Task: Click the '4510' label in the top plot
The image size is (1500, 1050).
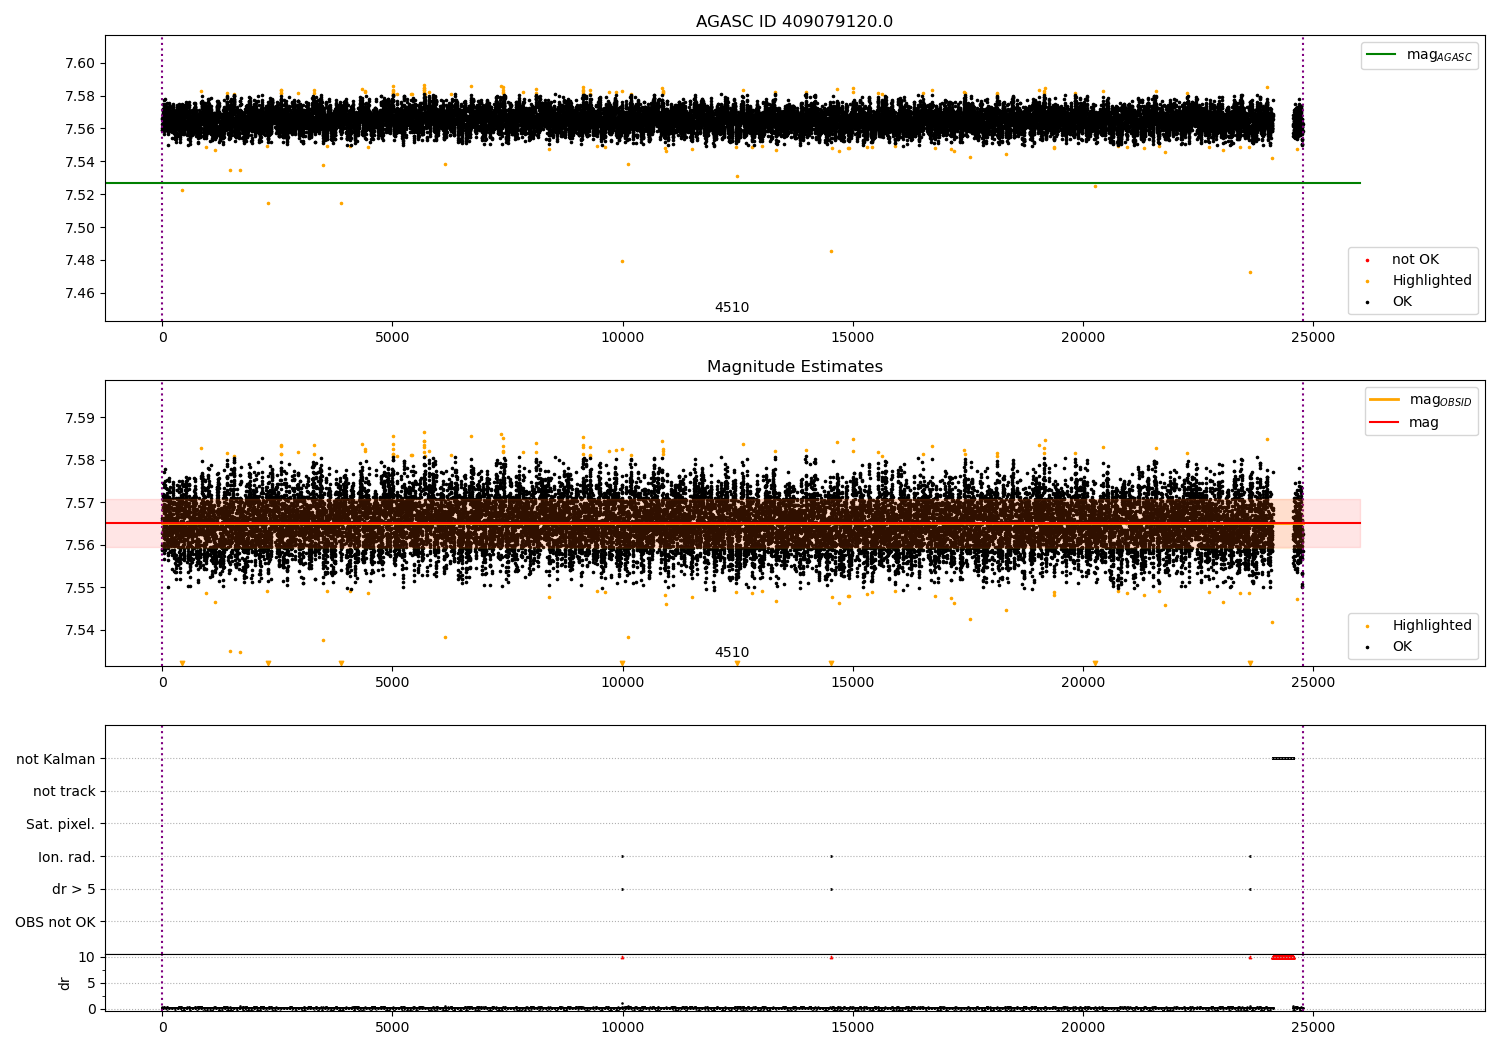Action: (731, 308)
